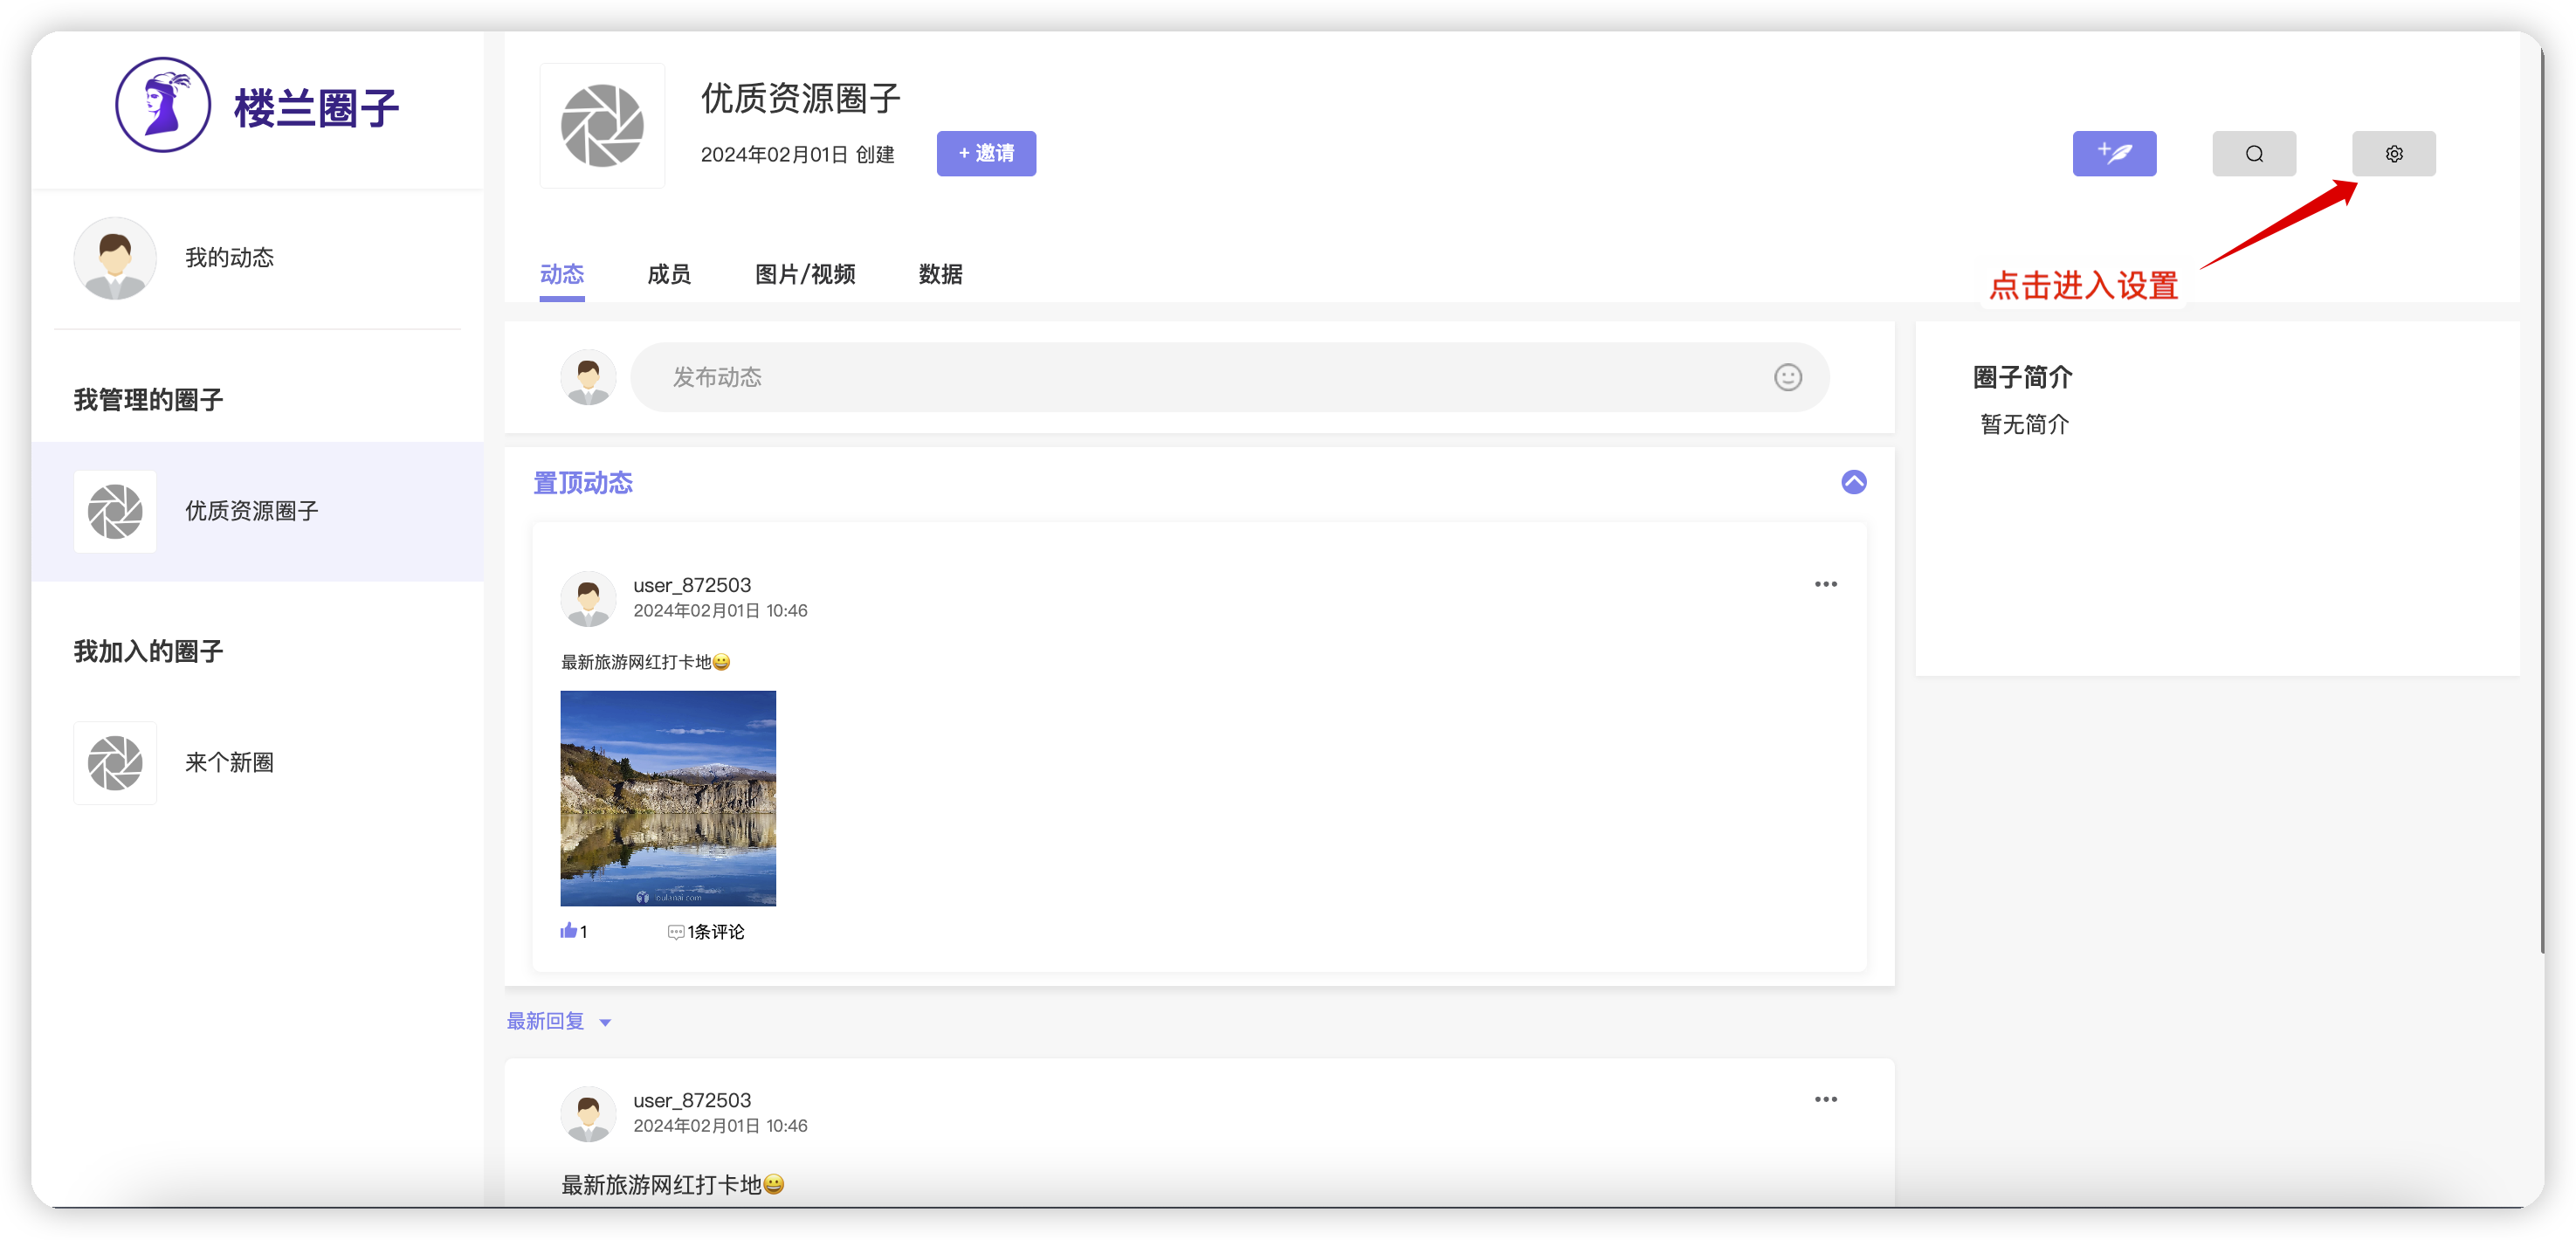Click the pinned post text 最新旅游网红打卡地
The image size is (2576, 1240).
point(645,662)
